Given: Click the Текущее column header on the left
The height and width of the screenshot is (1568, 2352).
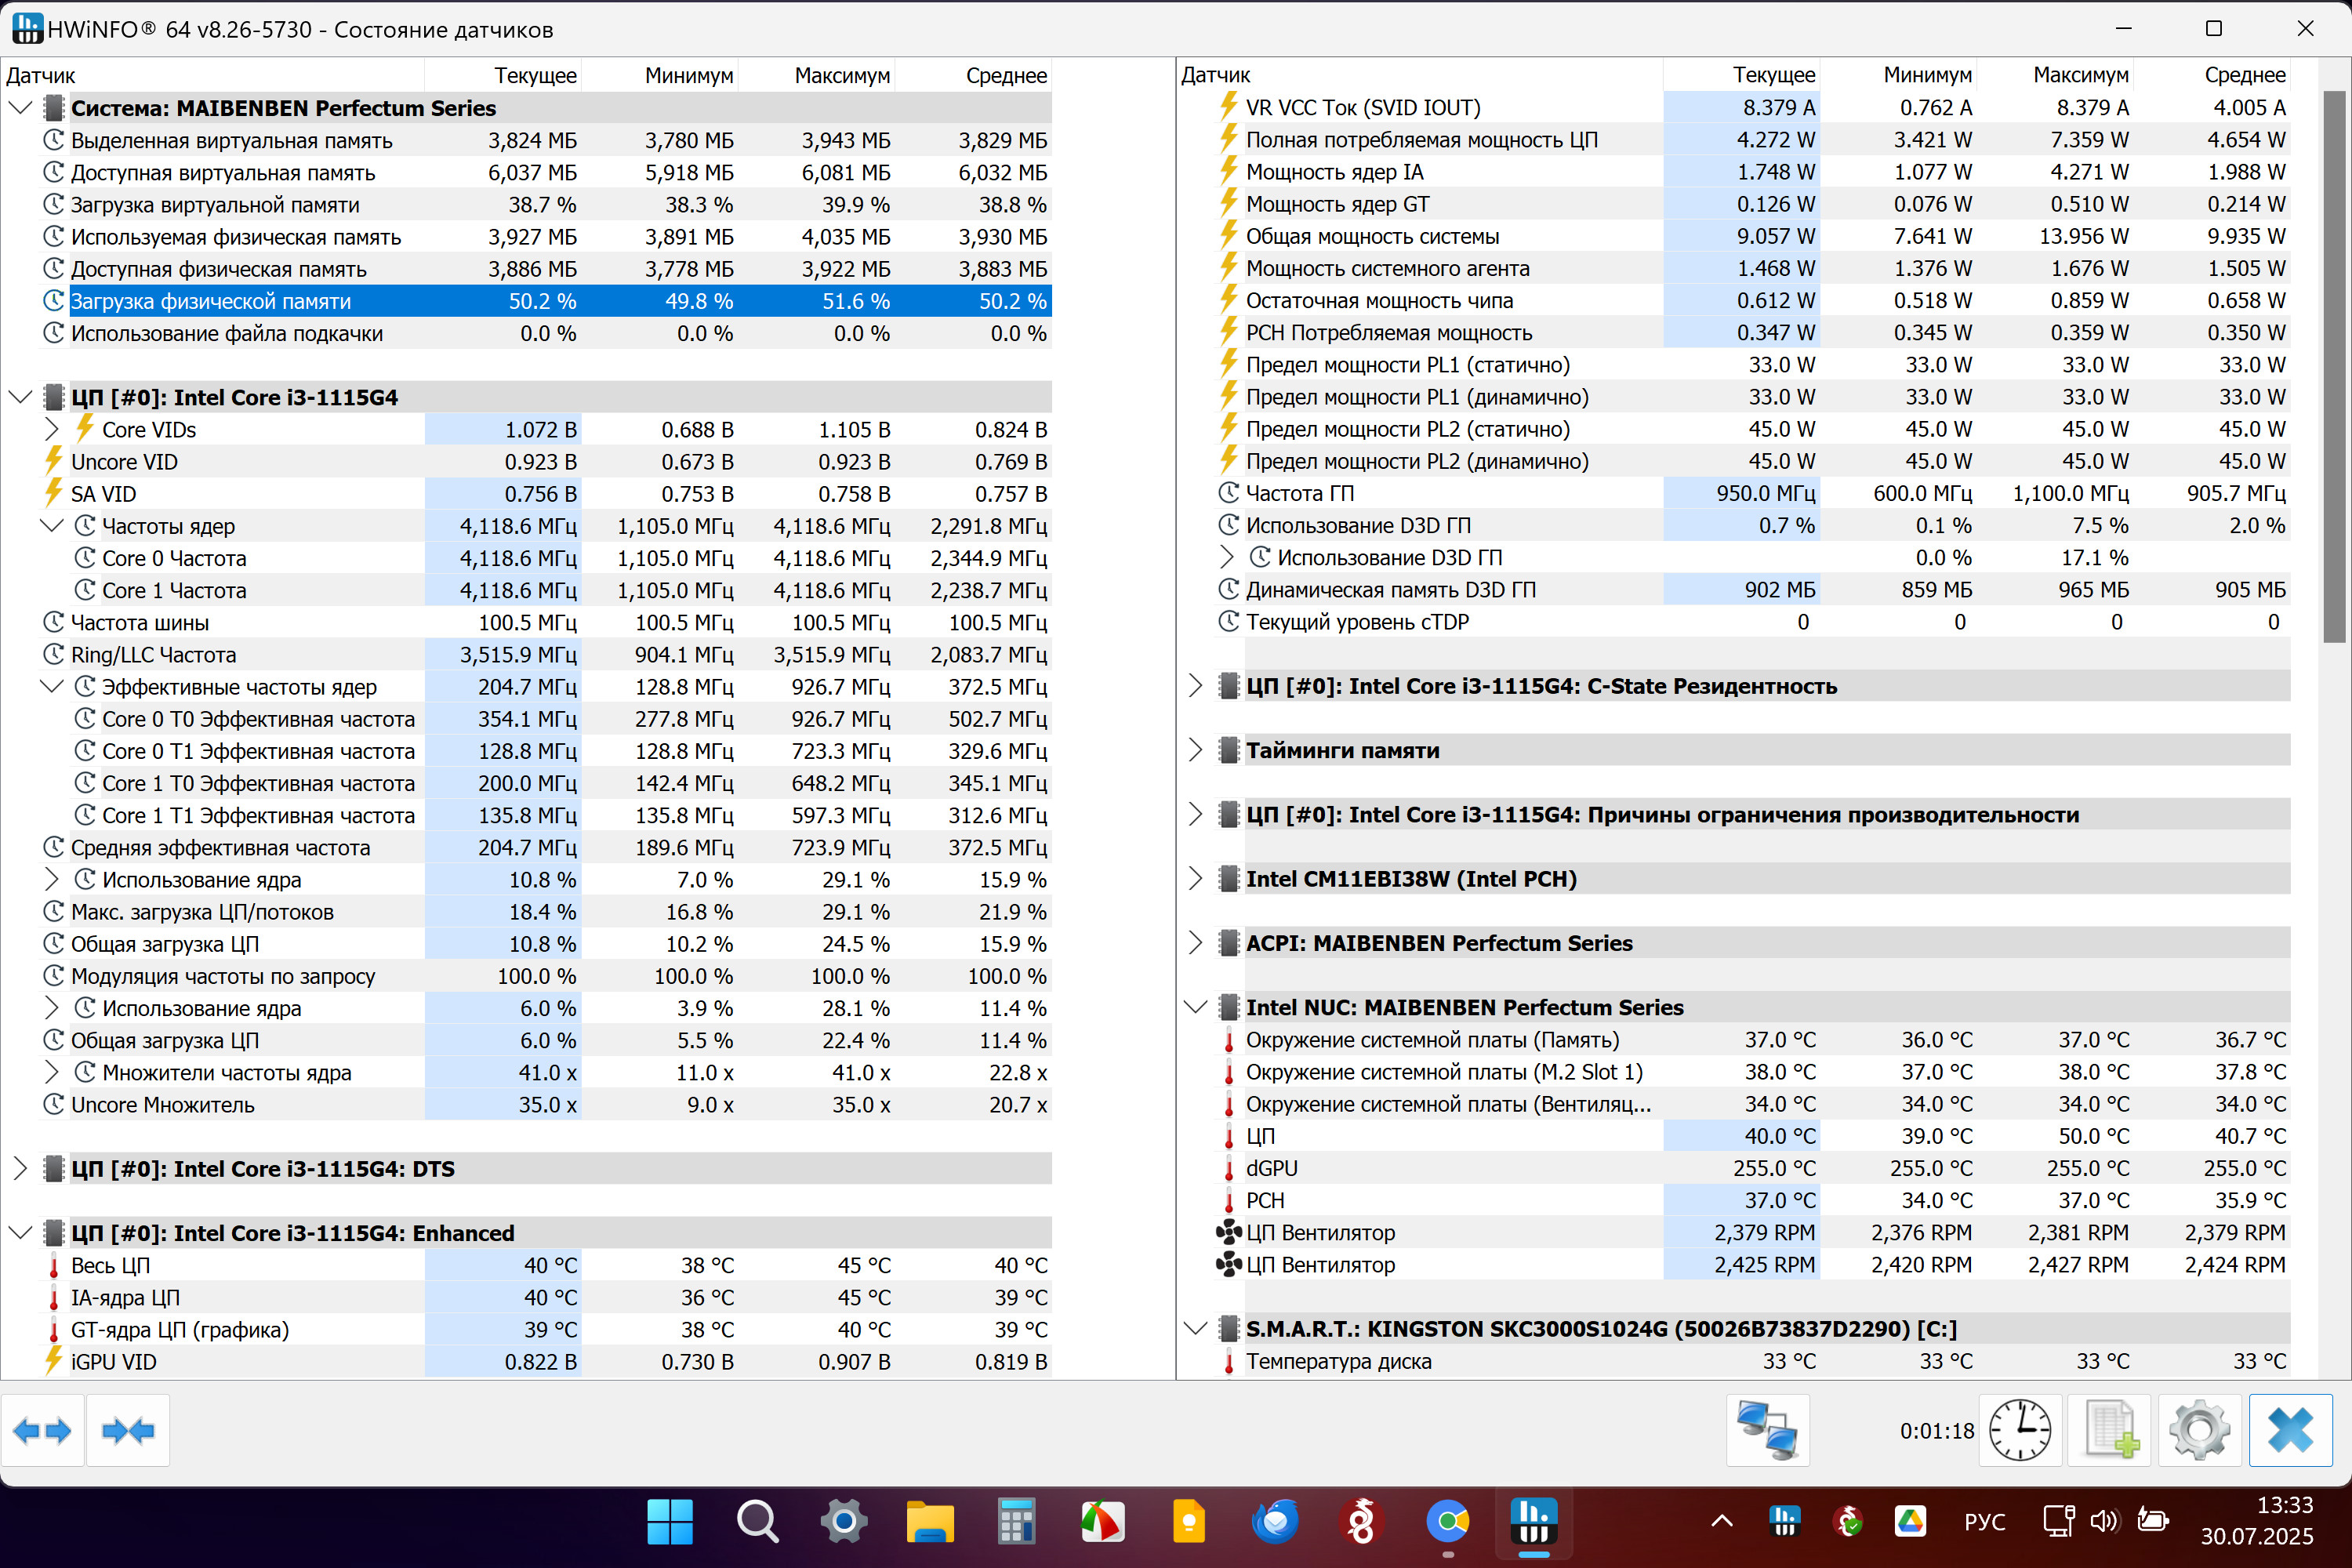Looking at the screenshot, I should click(535, 75).
